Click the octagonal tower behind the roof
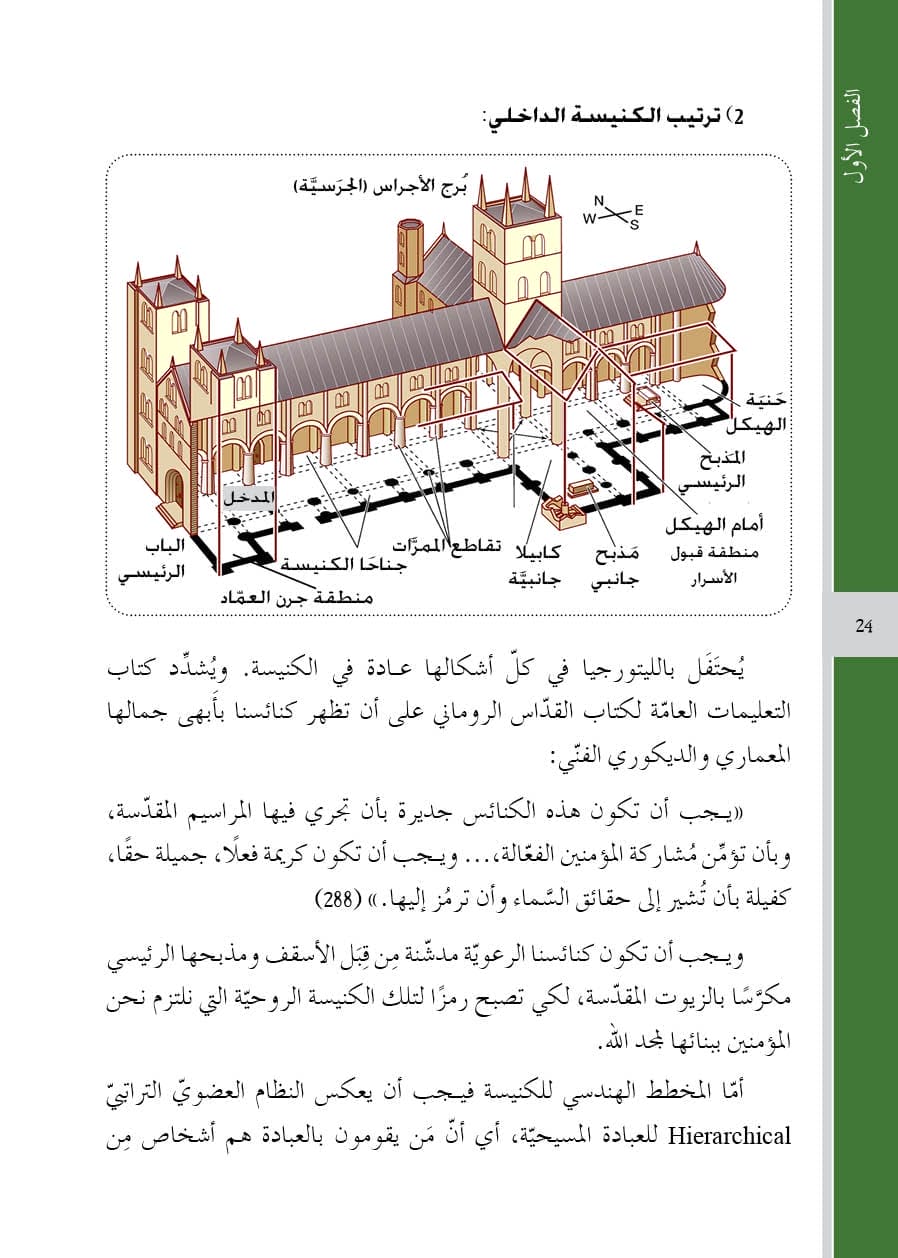 (x=411, y=248)
